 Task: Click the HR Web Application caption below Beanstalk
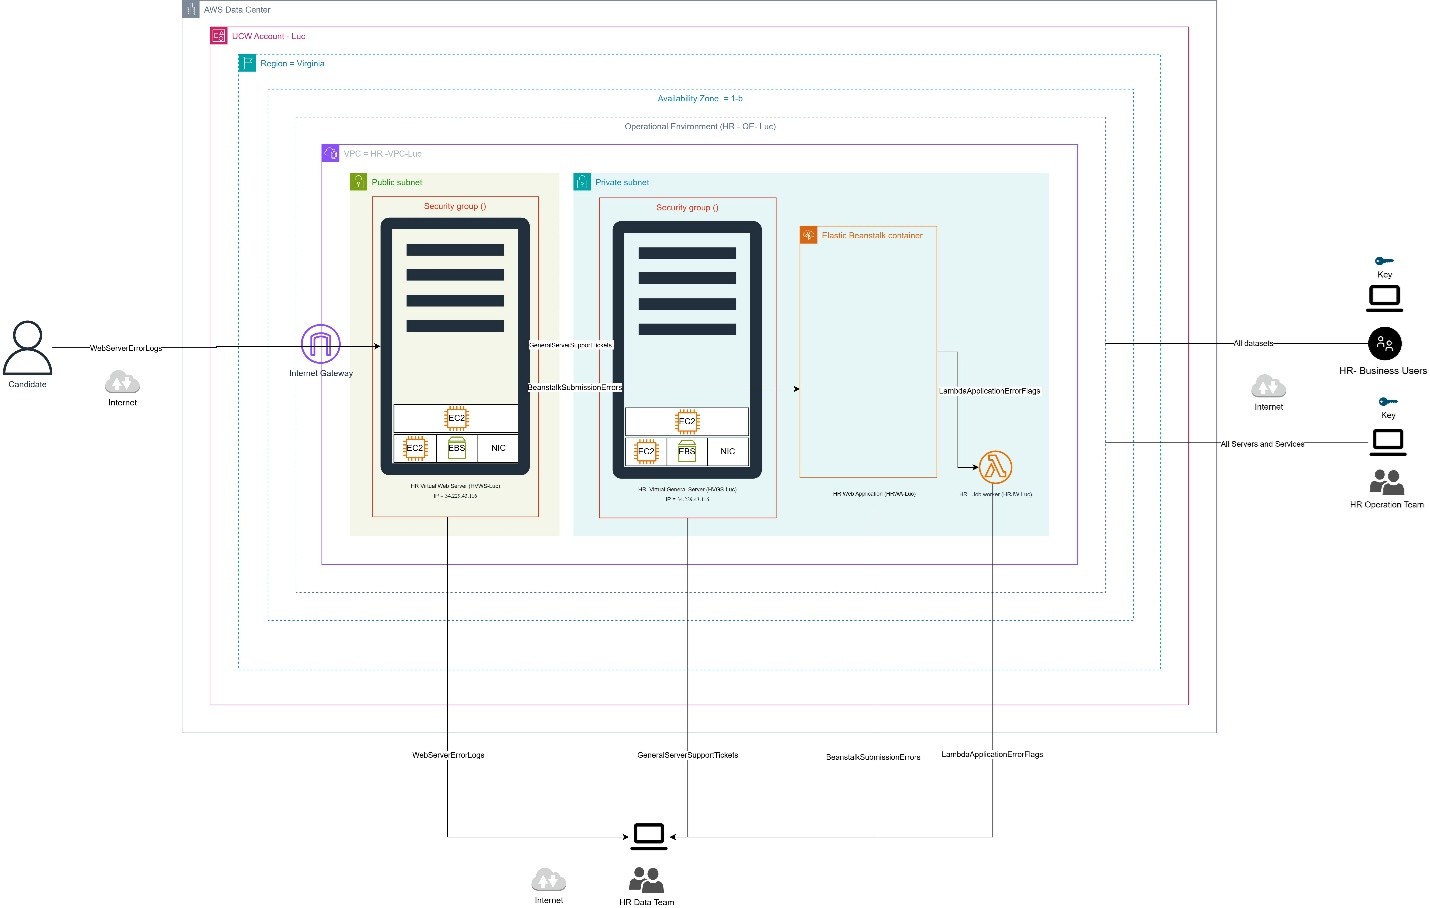873,494
